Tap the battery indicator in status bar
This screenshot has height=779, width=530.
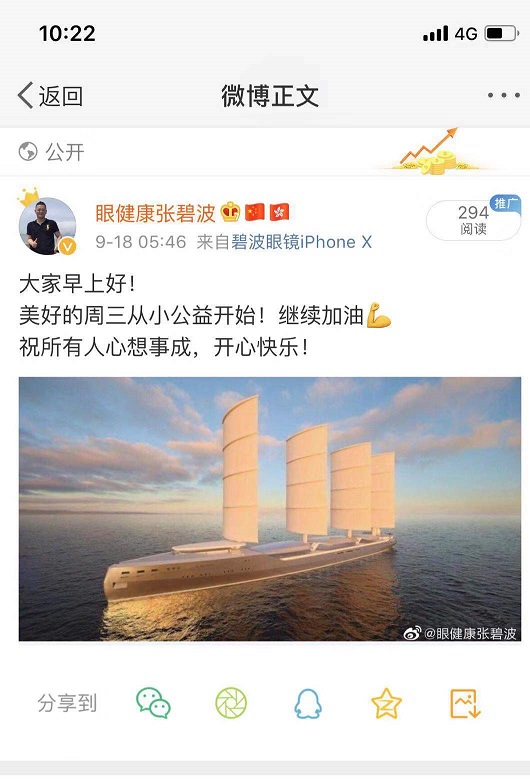coord(502,33)
